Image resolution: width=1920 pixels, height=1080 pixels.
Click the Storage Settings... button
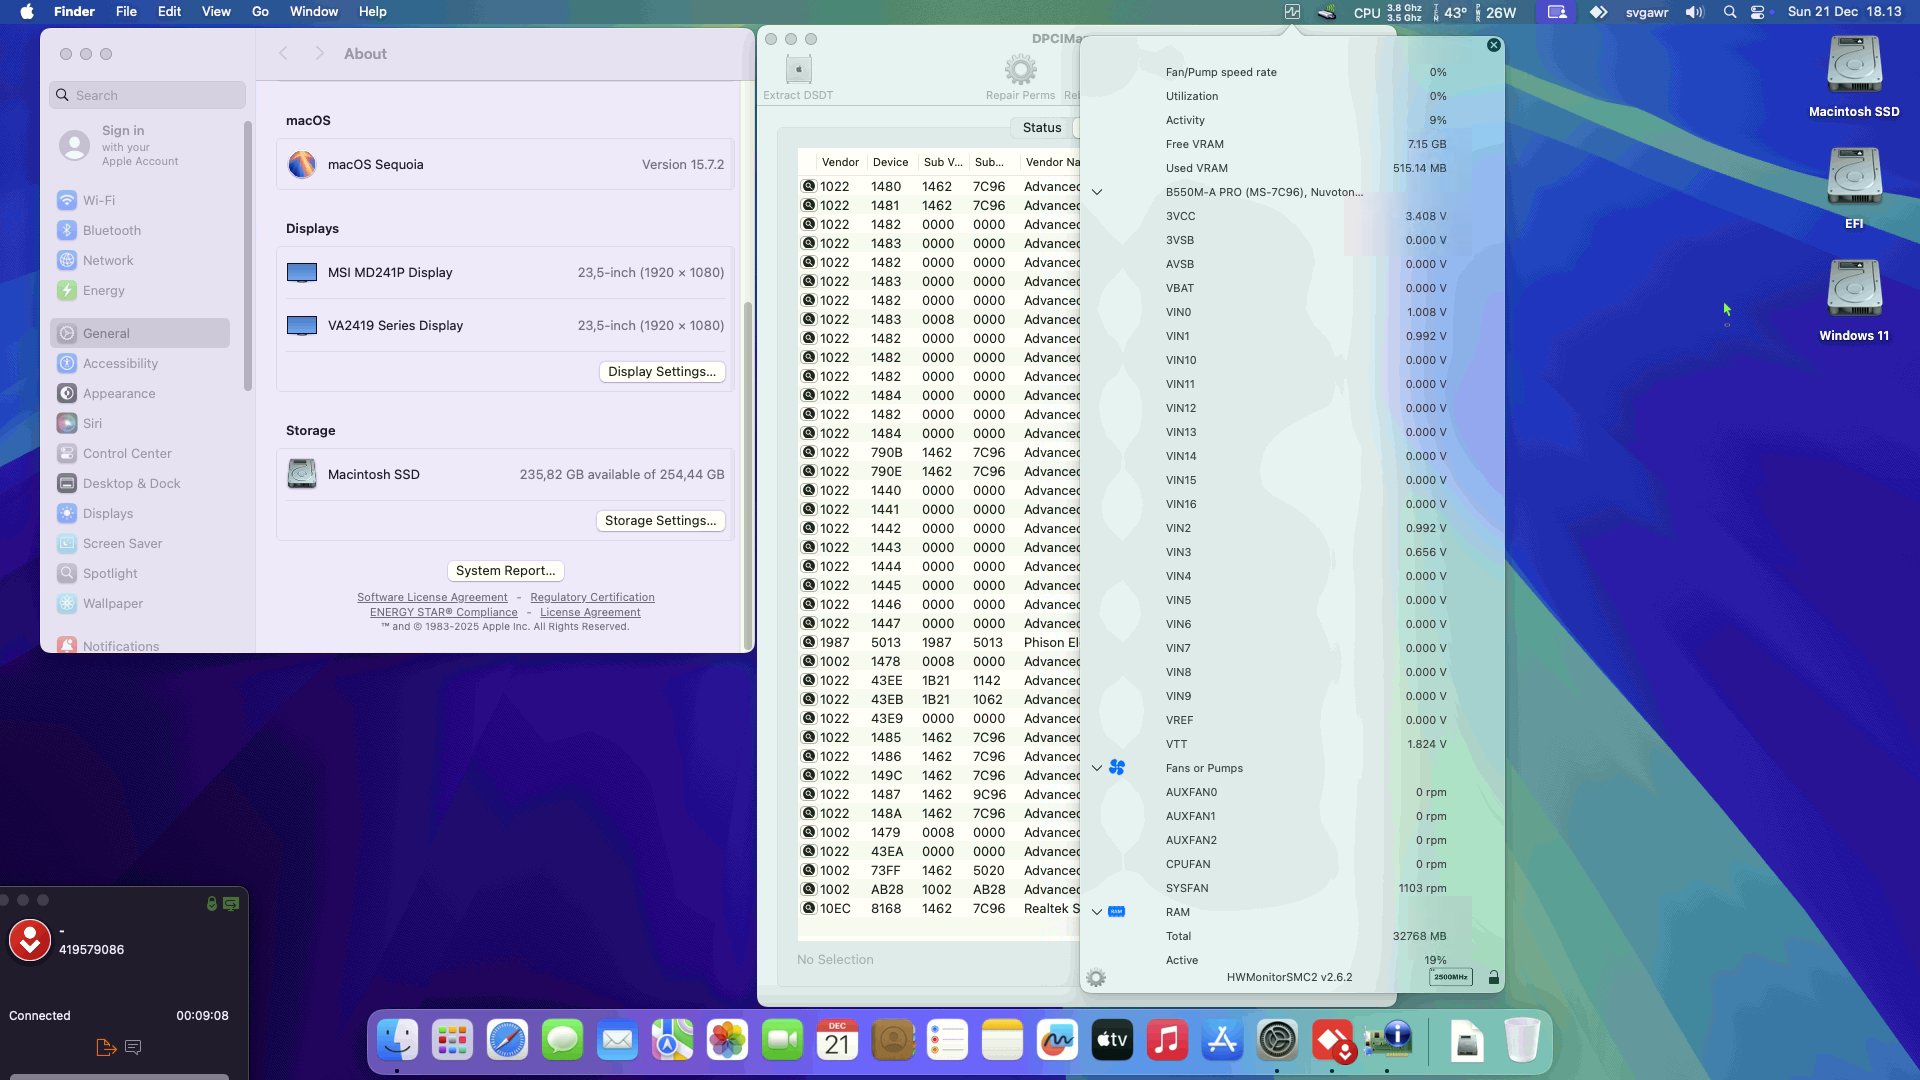pos(660,520)
